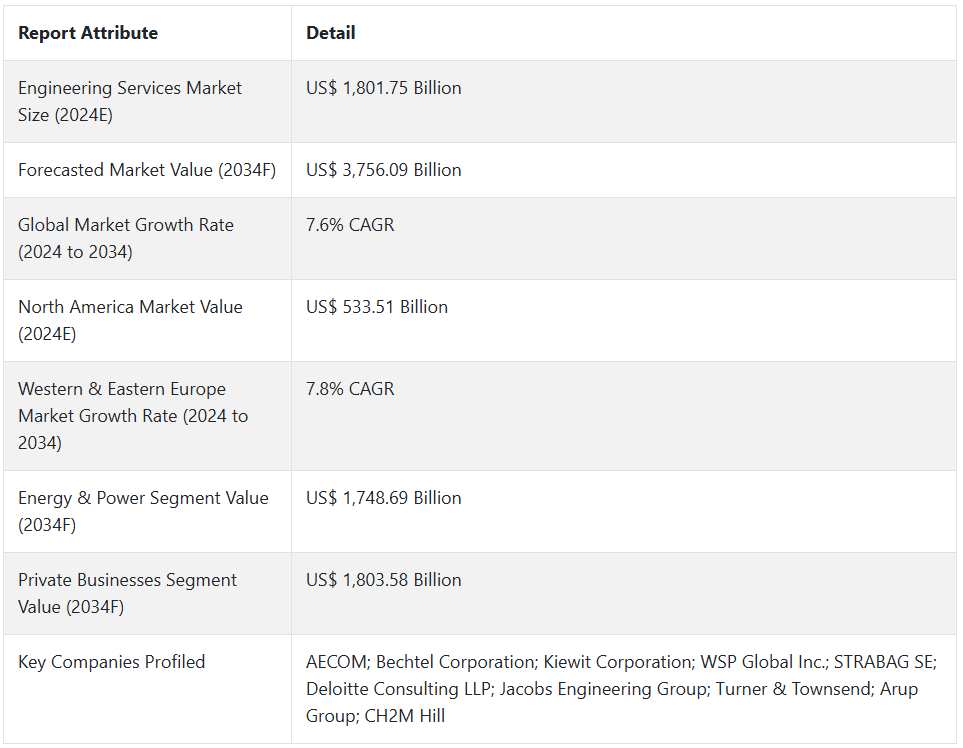Select the Forecasted Market Value (2034F) cell

pyautogui.click(x=147, y=170)
